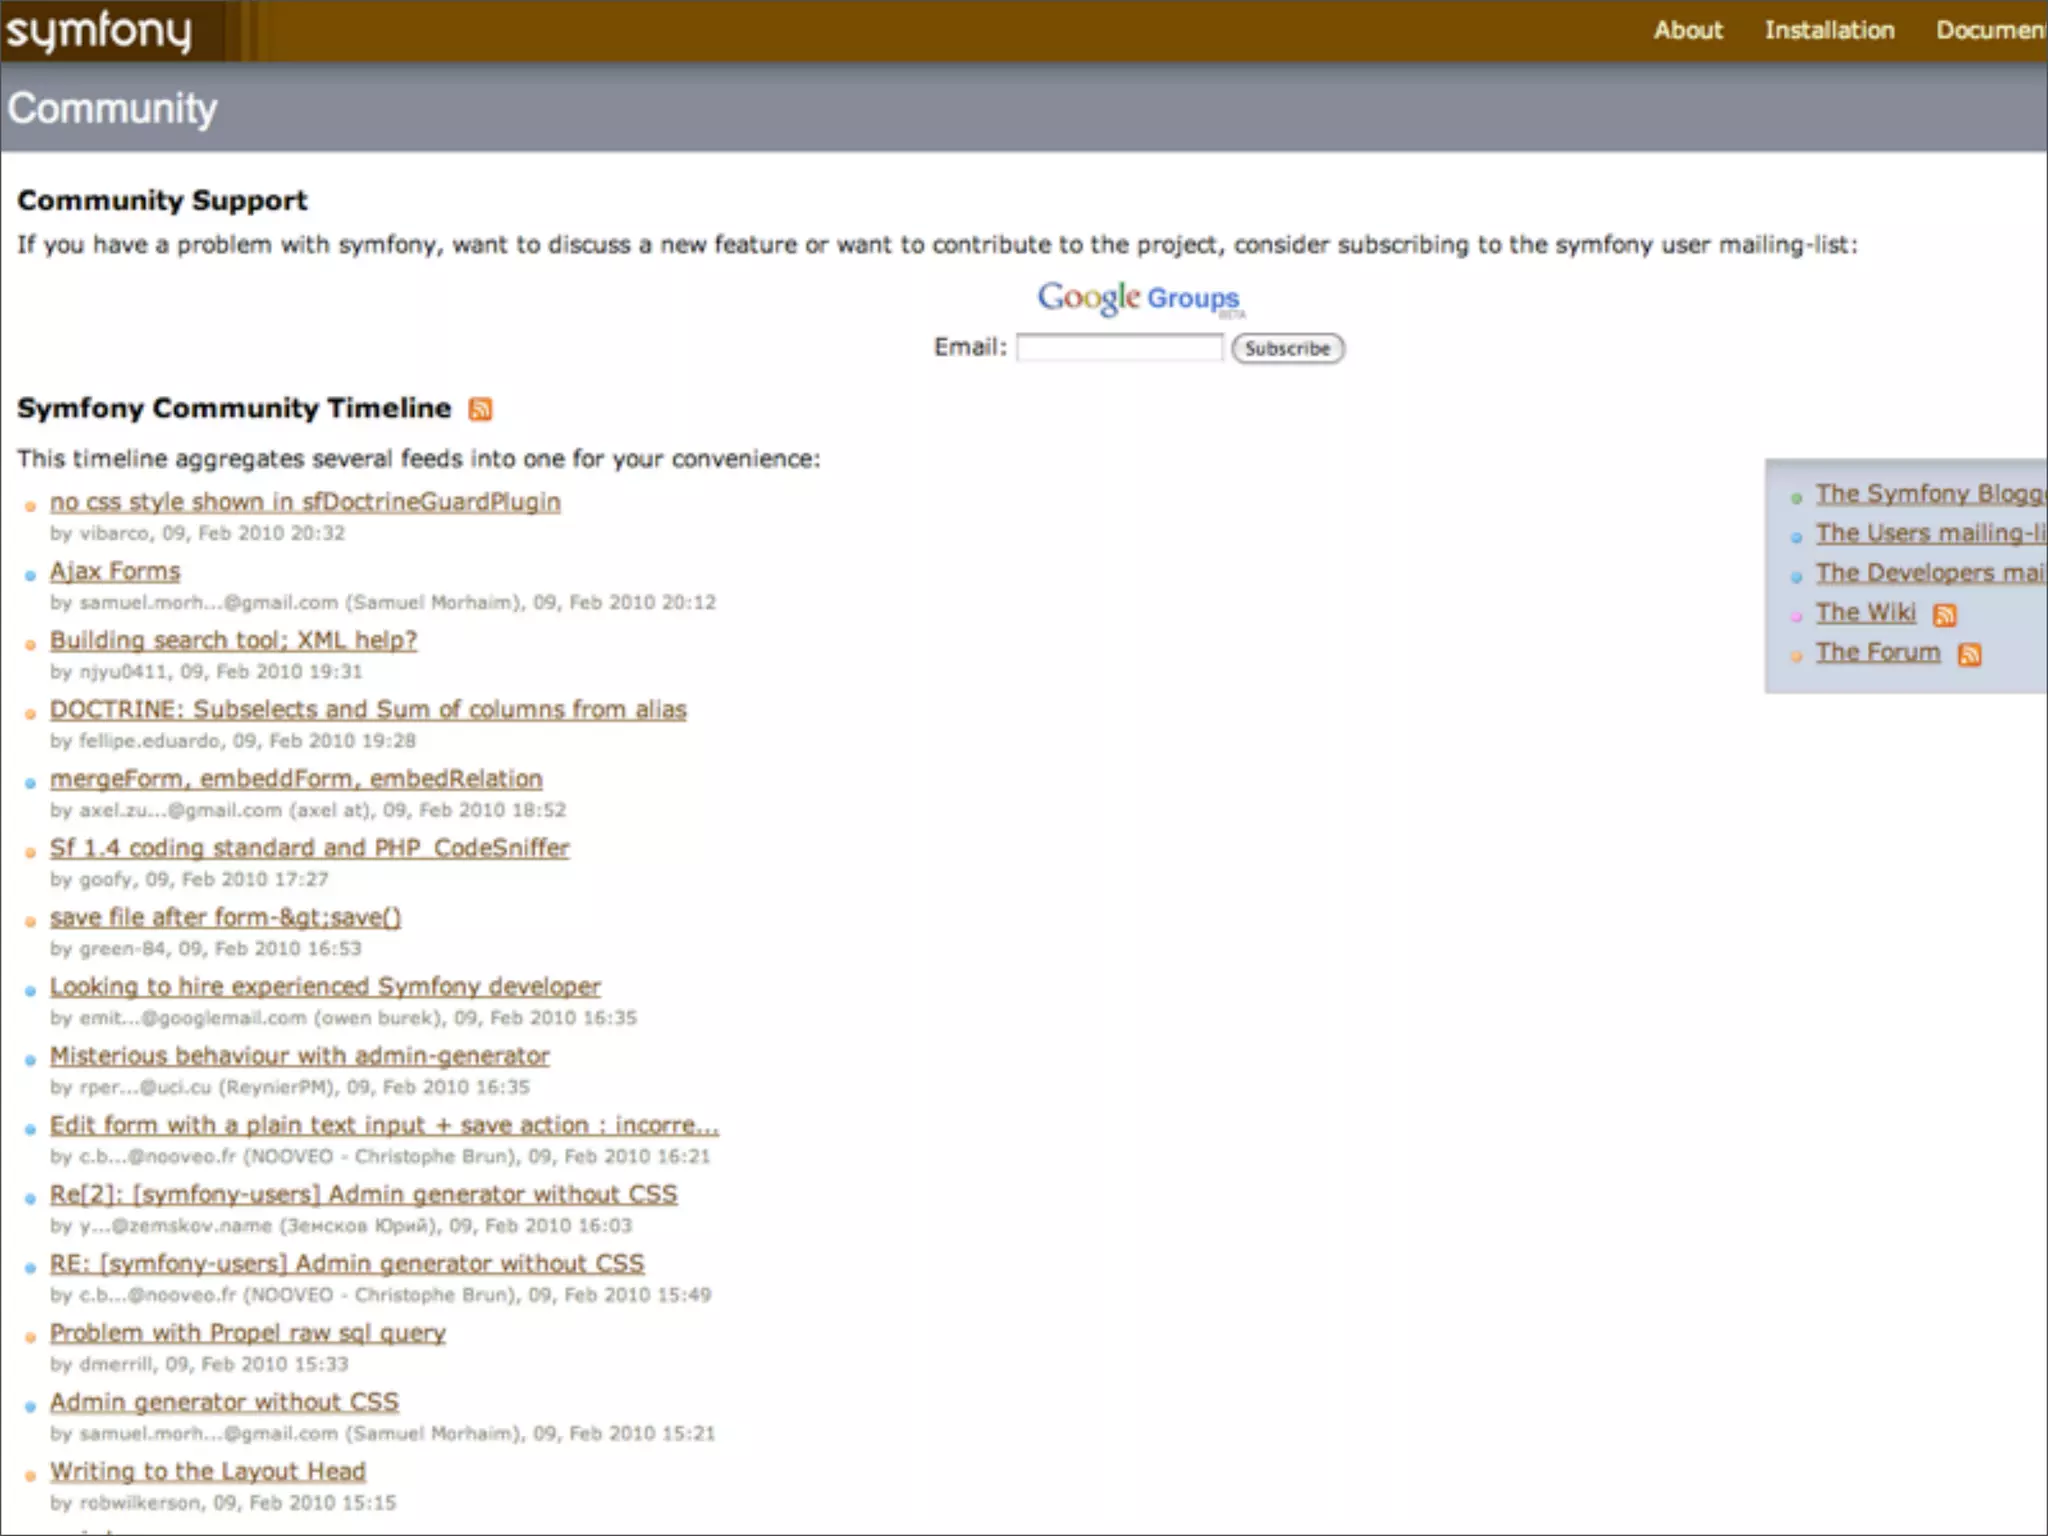The width and height of the screenshot is (2048, 1536).
Task: Open the Installation menu item
Action: coord(1829,31)
